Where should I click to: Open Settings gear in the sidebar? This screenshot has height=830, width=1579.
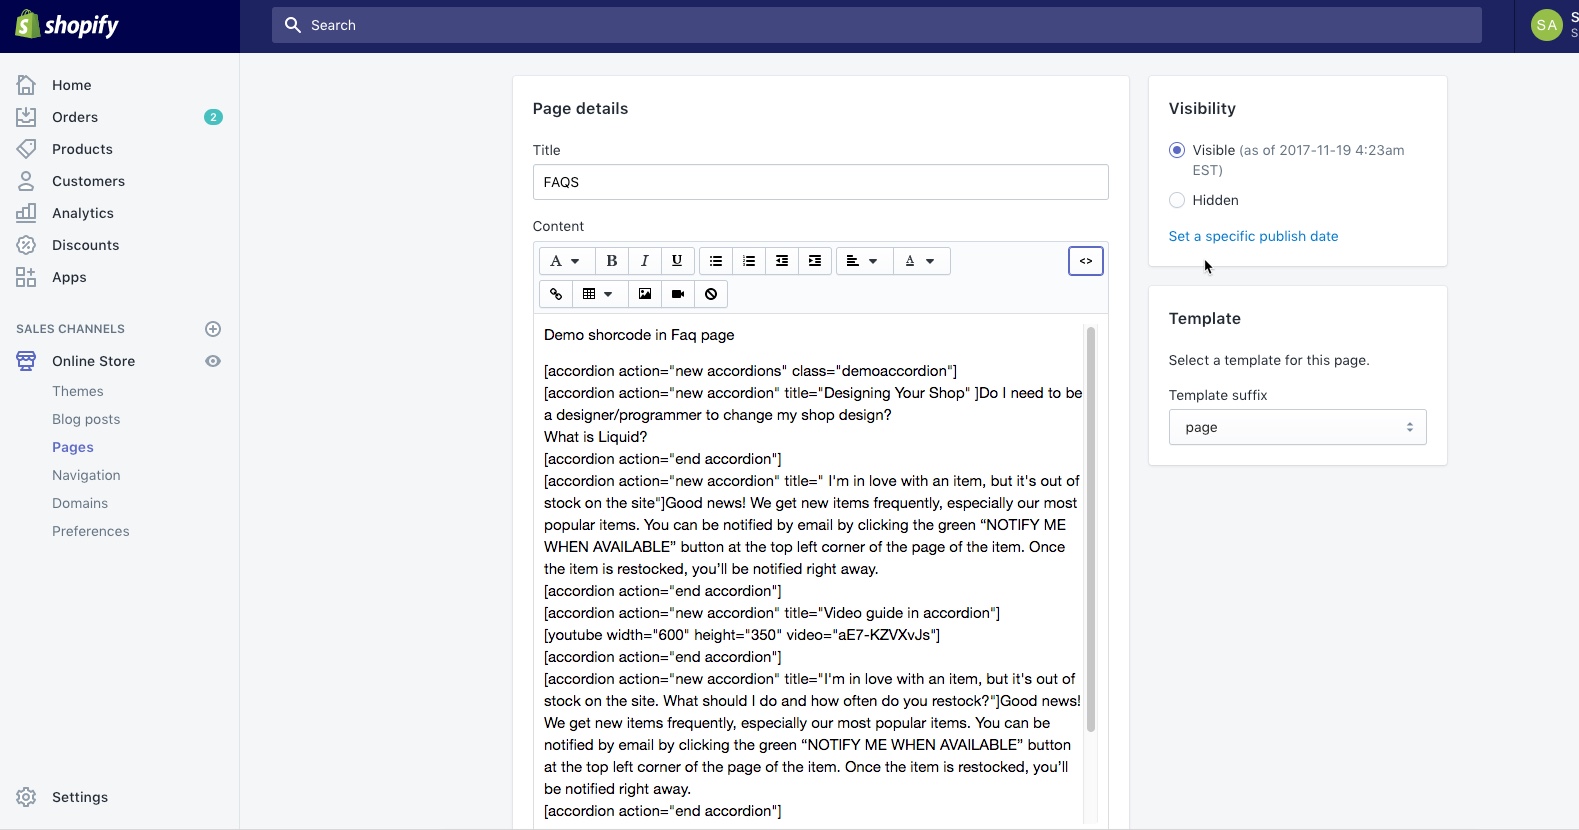[x=26, y=797]
